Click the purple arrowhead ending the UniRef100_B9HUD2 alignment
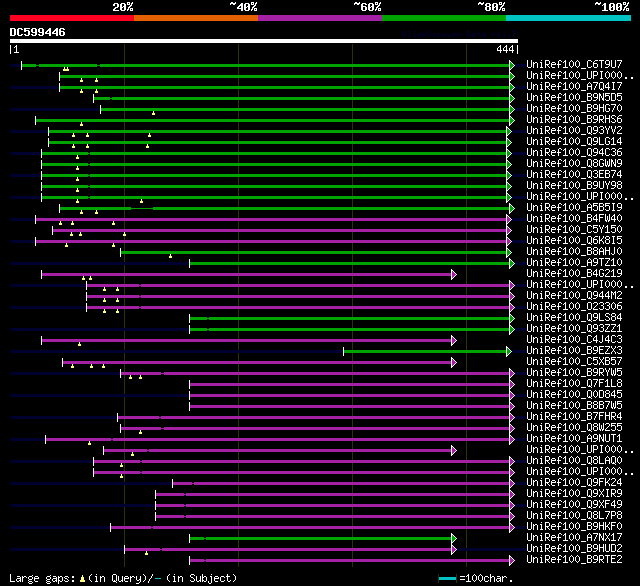Screen dimensions: 640x586 click(x=454, y=550)
